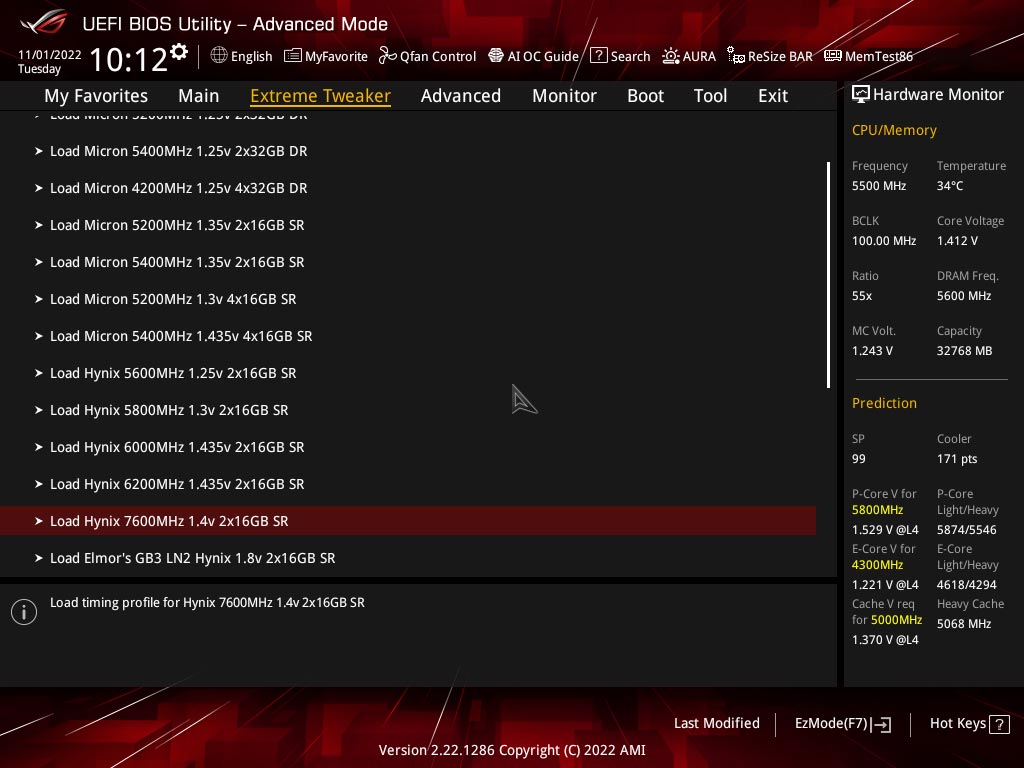Expand arrow for Hynix 5600MHz 1.25v 2x16GB SR
The height and width of the screenshot is (768, 1024).
pos(39,373)
